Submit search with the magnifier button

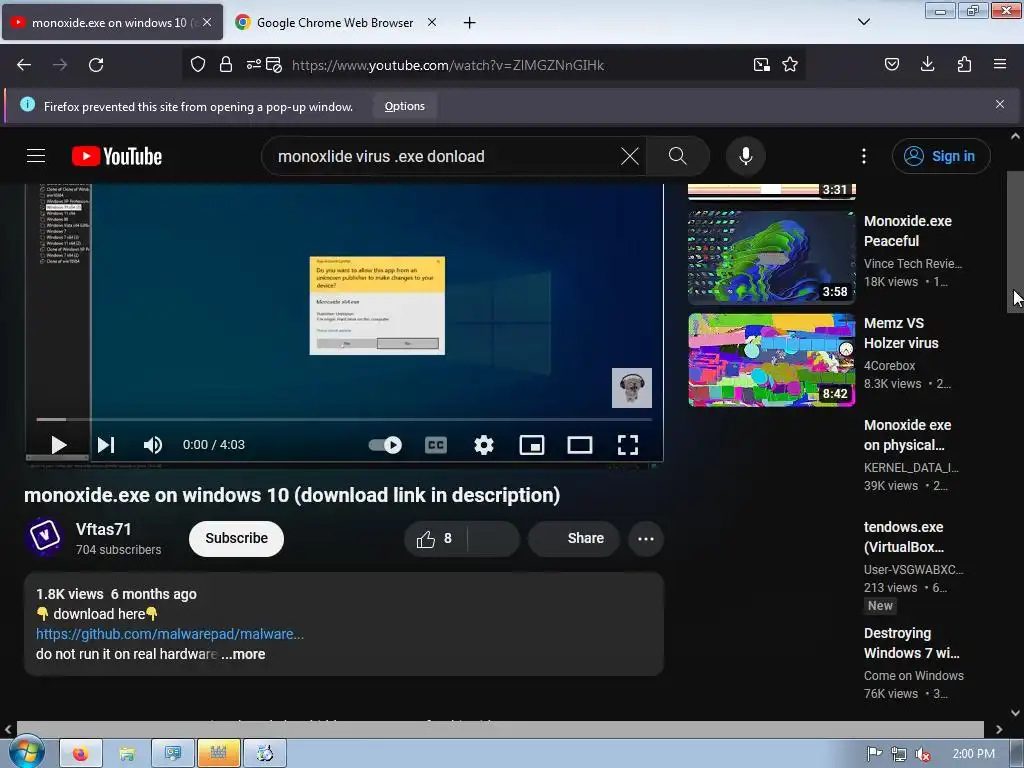[678, 156]
